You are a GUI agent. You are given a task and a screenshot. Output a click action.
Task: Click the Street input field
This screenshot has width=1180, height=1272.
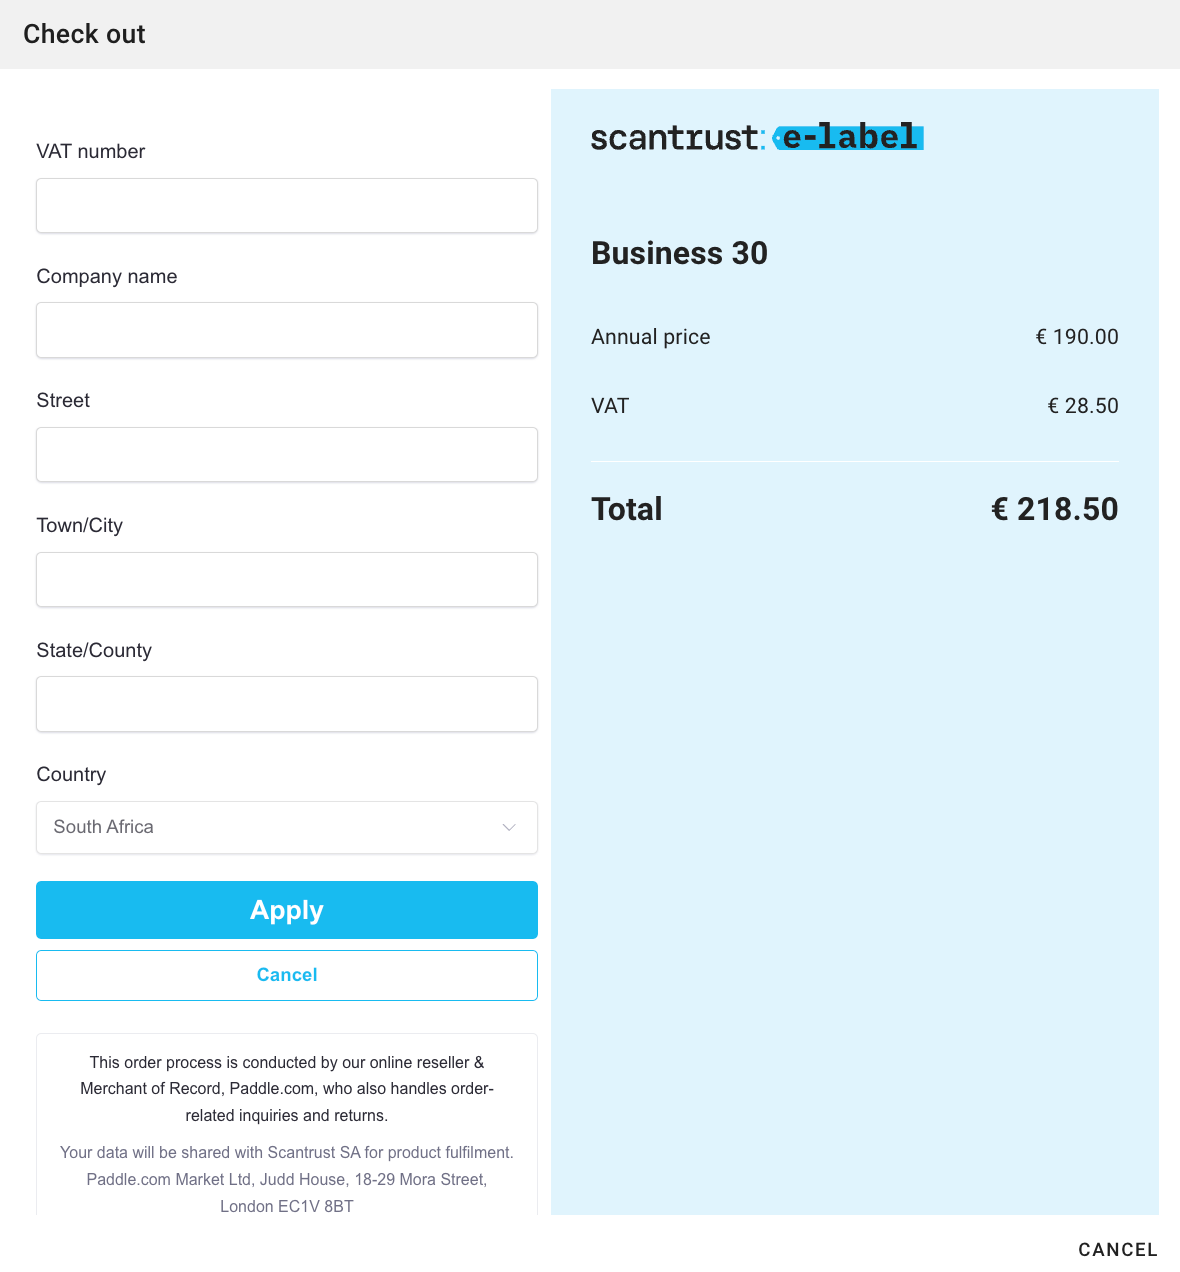point(287,454)
